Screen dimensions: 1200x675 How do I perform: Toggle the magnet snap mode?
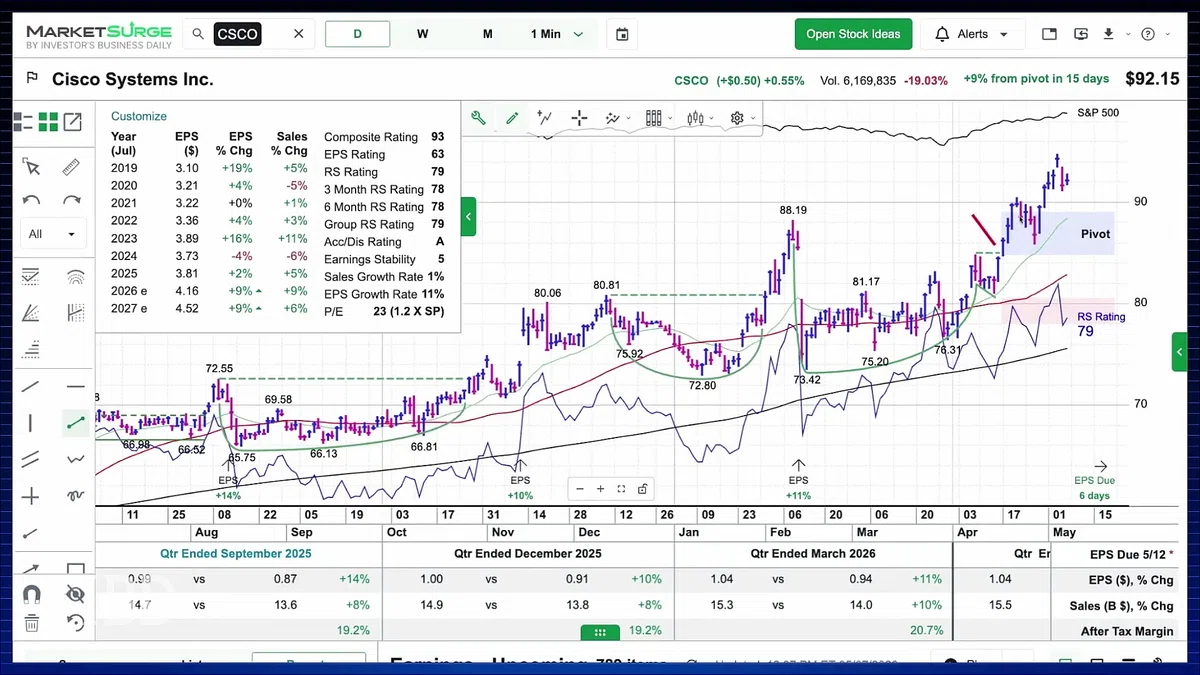[31, 594]
